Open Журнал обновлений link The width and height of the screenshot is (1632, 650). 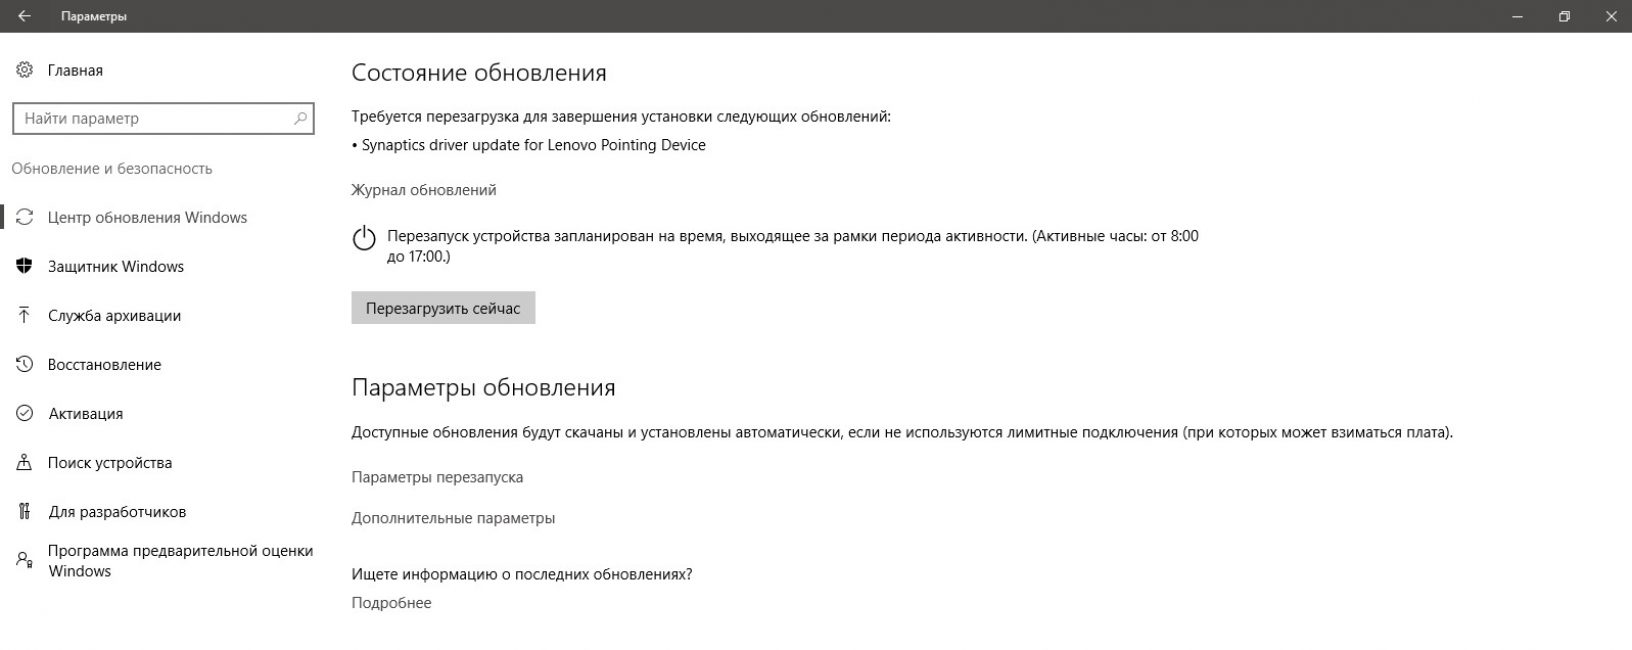[424, 190]
